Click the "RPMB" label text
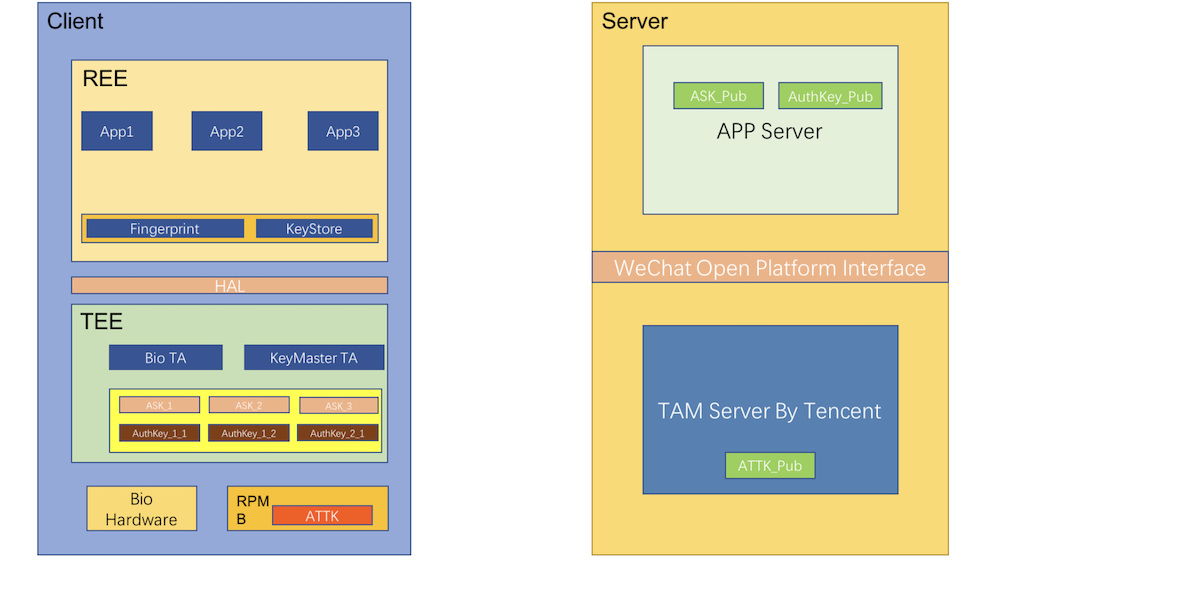 pos(253,510)
